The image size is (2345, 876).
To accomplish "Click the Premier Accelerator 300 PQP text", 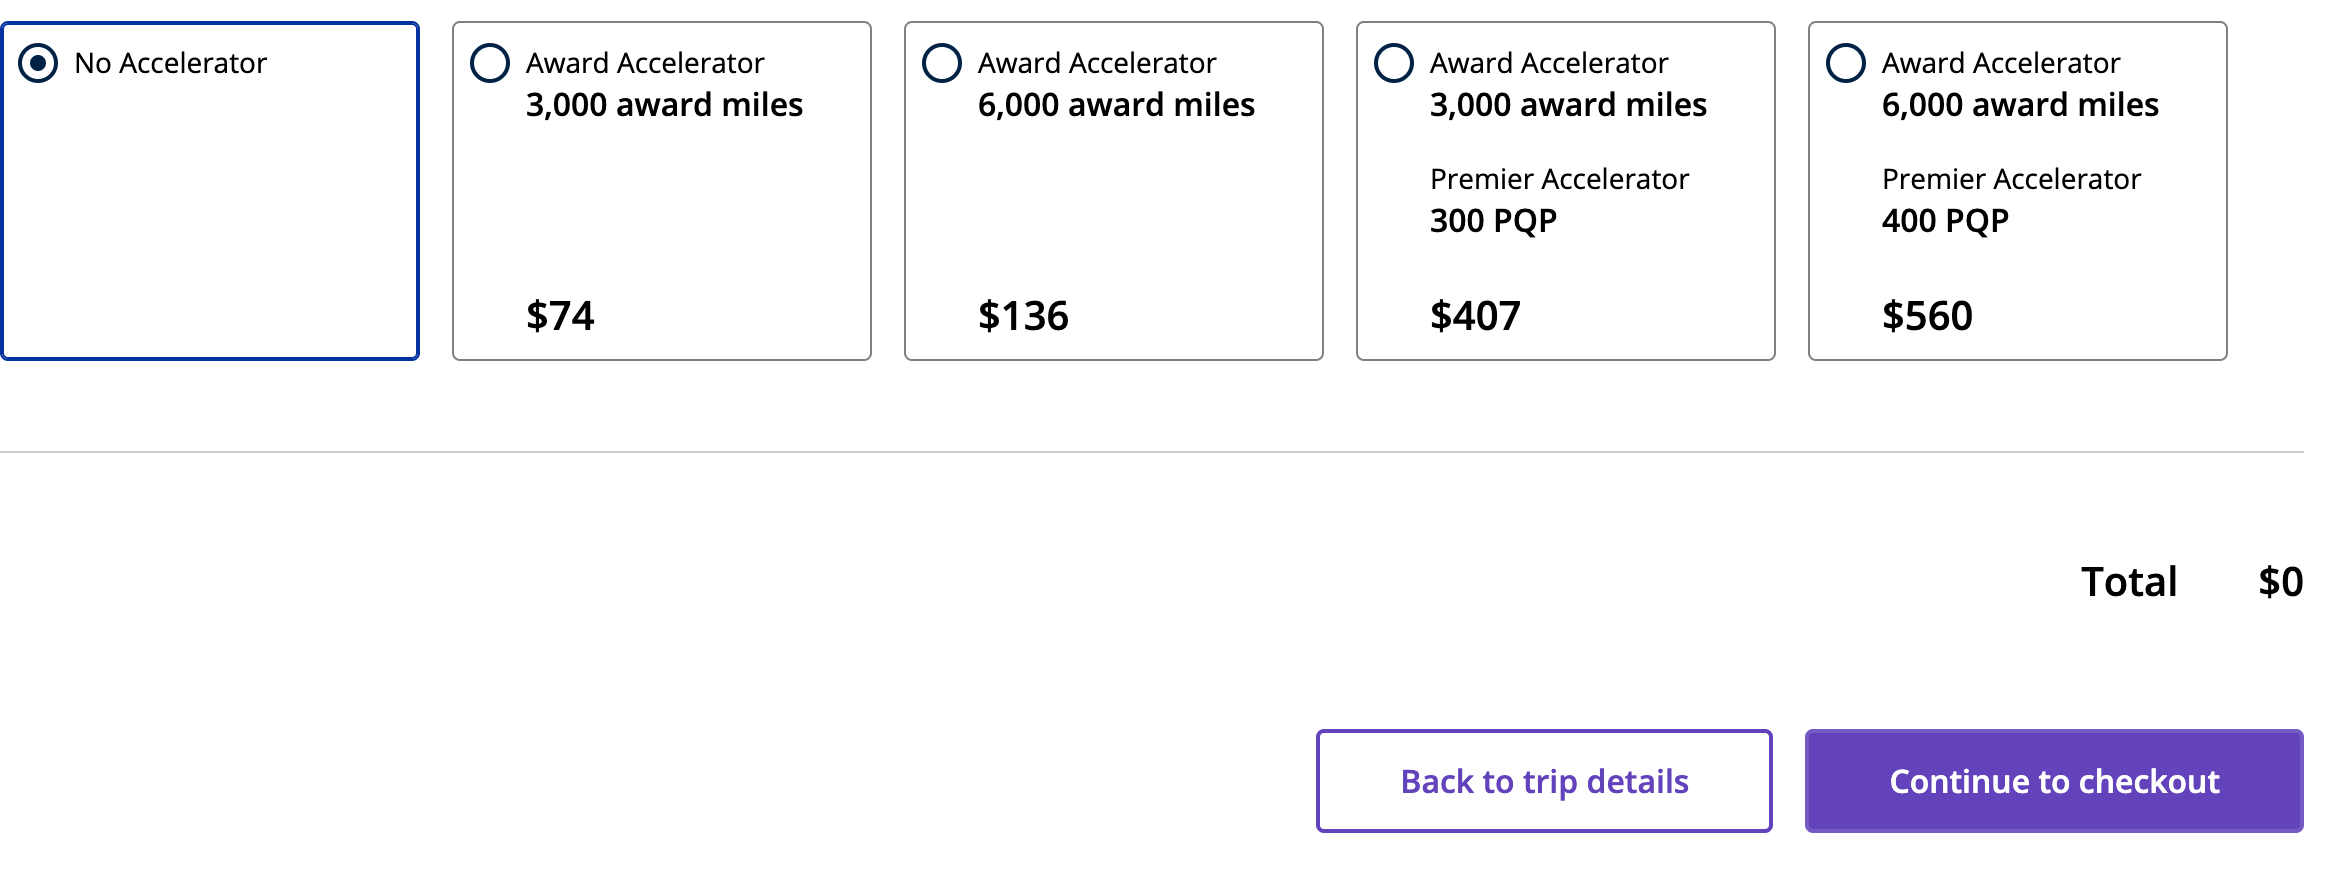I will [x=1558, y=200].
